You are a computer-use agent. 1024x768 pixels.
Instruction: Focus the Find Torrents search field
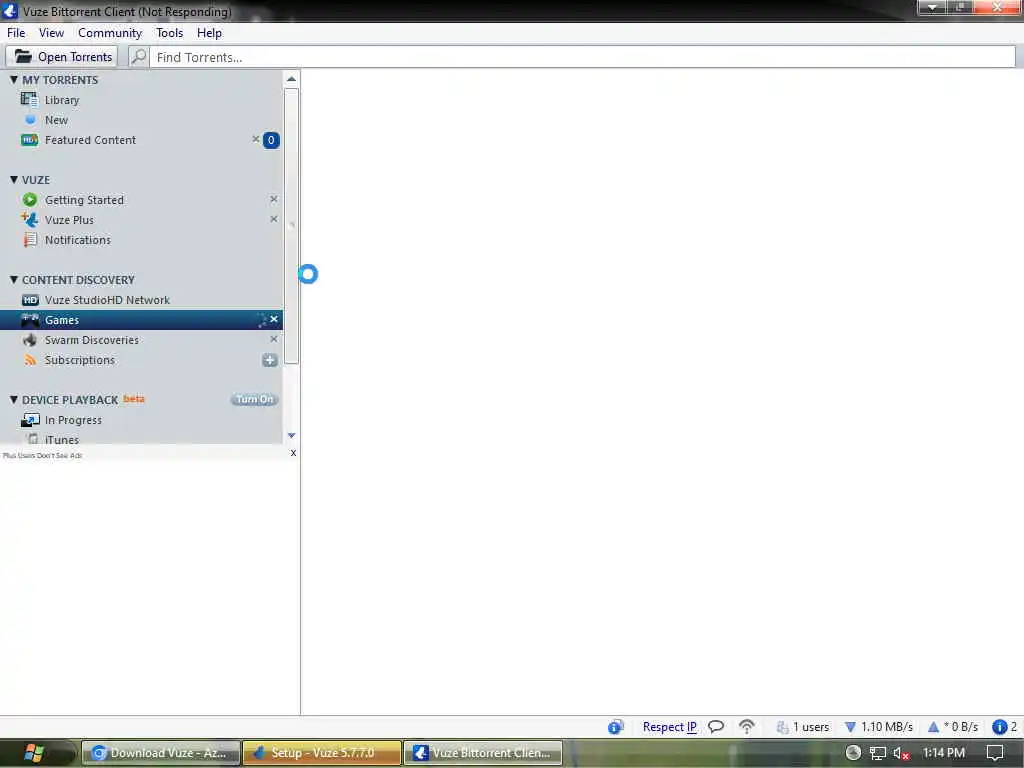(582, 57)
